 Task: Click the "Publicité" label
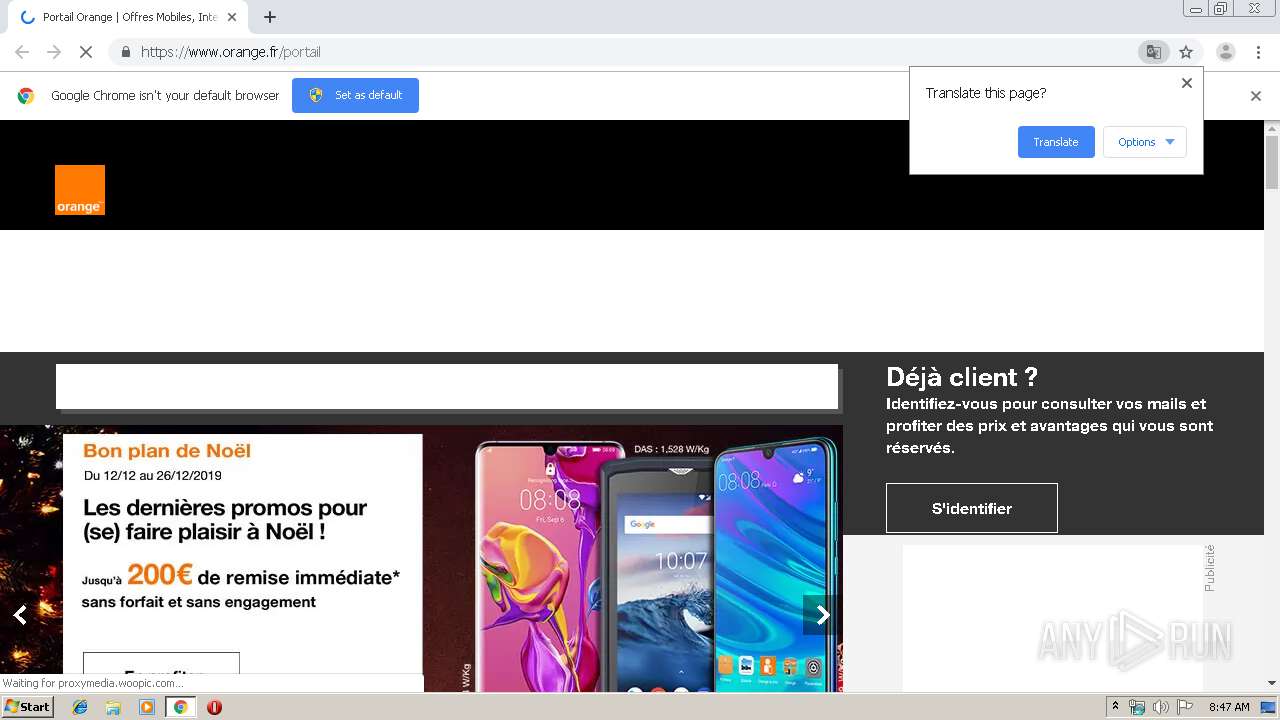tap(1209, 568)
